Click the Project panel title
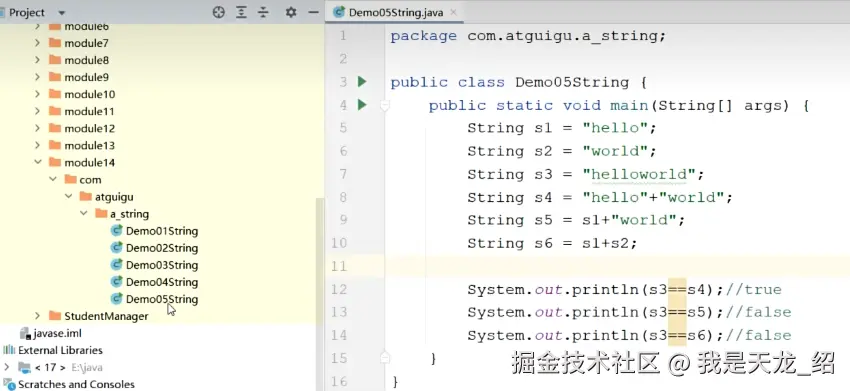Screen dimensions: 850x391 [x=27, y=12]
